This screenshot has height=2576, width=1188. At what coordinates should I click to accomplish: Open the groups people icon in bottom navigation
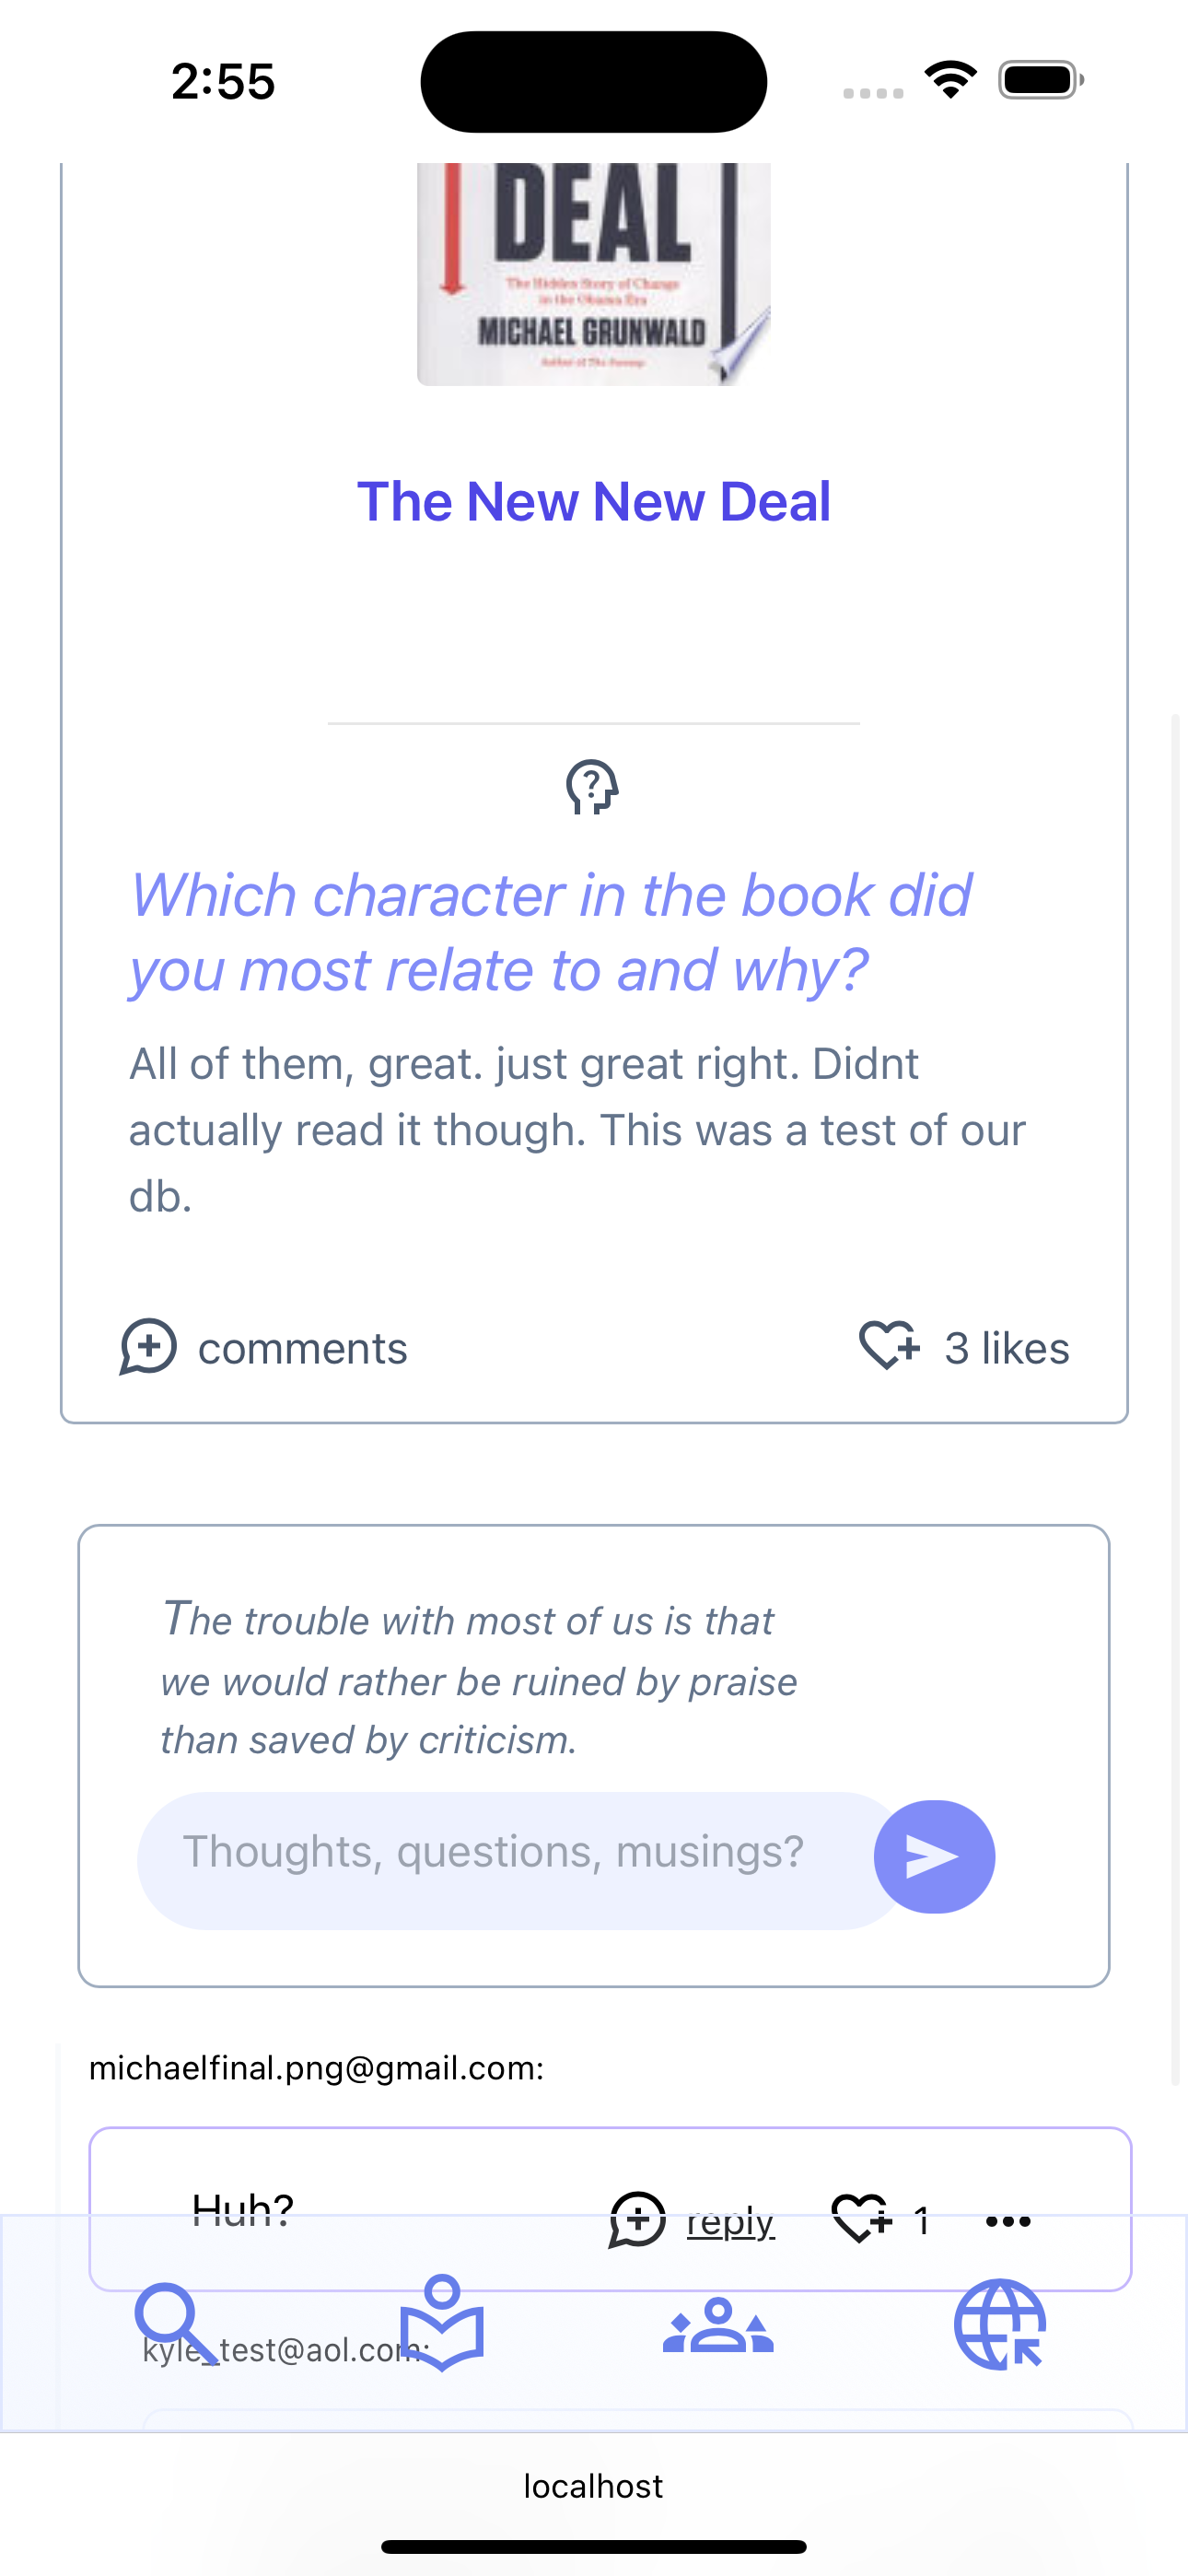(718, 2325)
